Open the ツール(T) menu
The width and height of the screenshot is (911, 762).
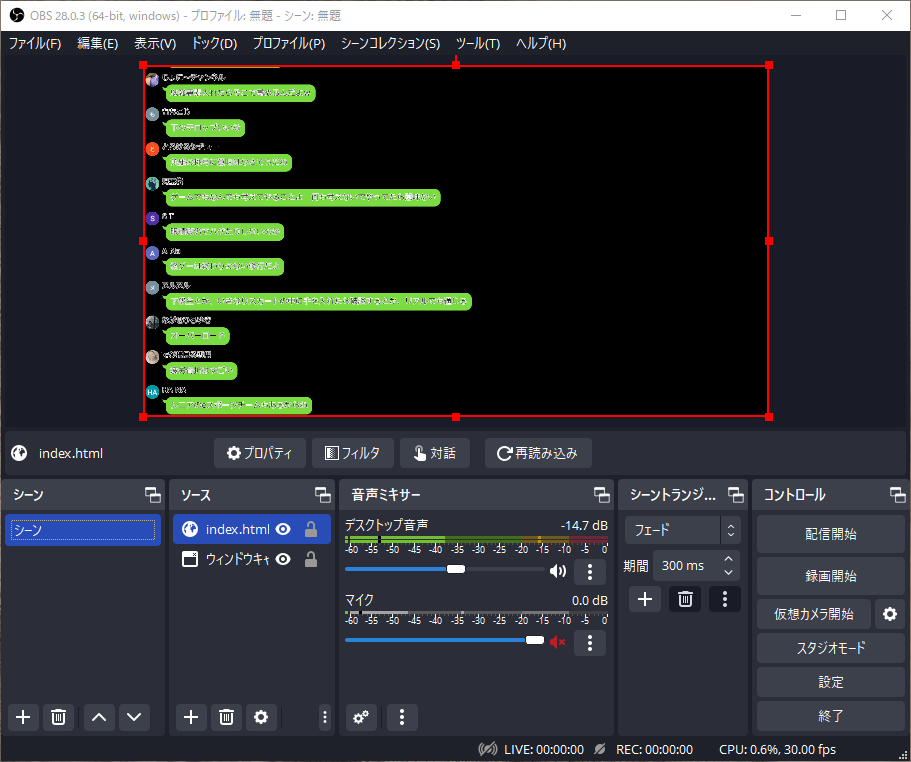pyautogui.click(x=477, y=44)
